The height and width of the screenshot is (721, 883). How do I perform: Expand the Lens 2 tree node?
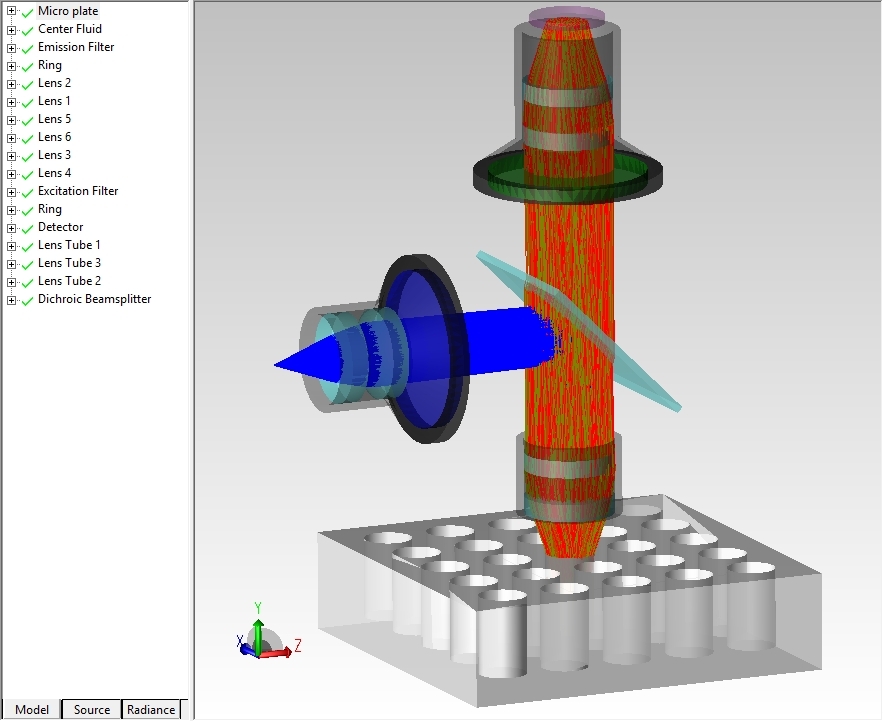pyautogui.click(x=11, y=84)
